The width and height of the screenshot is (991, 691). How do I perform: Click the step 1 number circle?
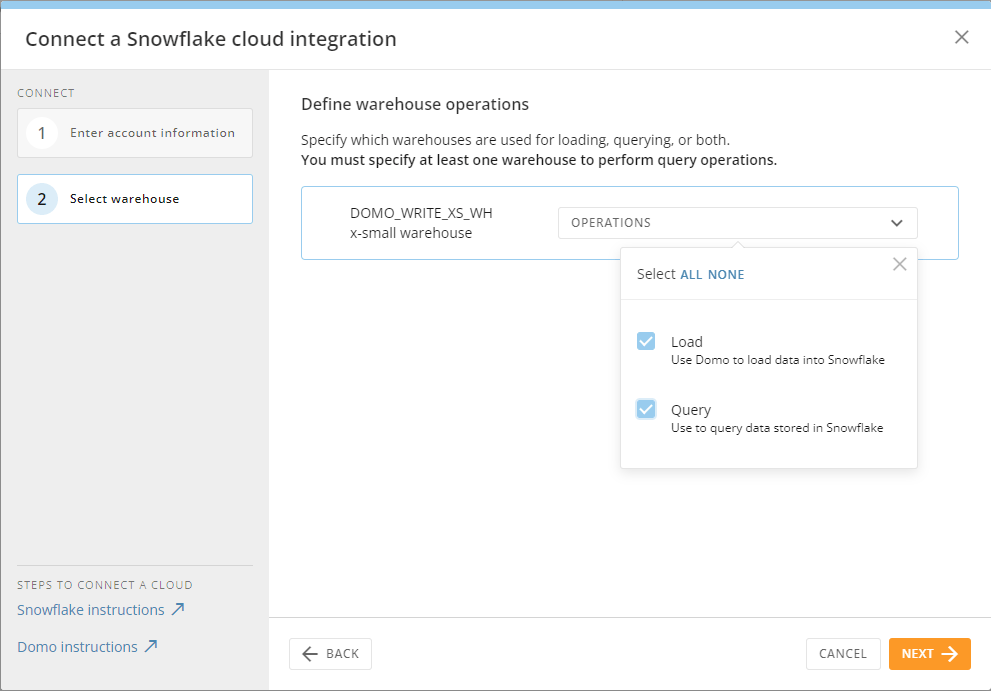[42, 133]
